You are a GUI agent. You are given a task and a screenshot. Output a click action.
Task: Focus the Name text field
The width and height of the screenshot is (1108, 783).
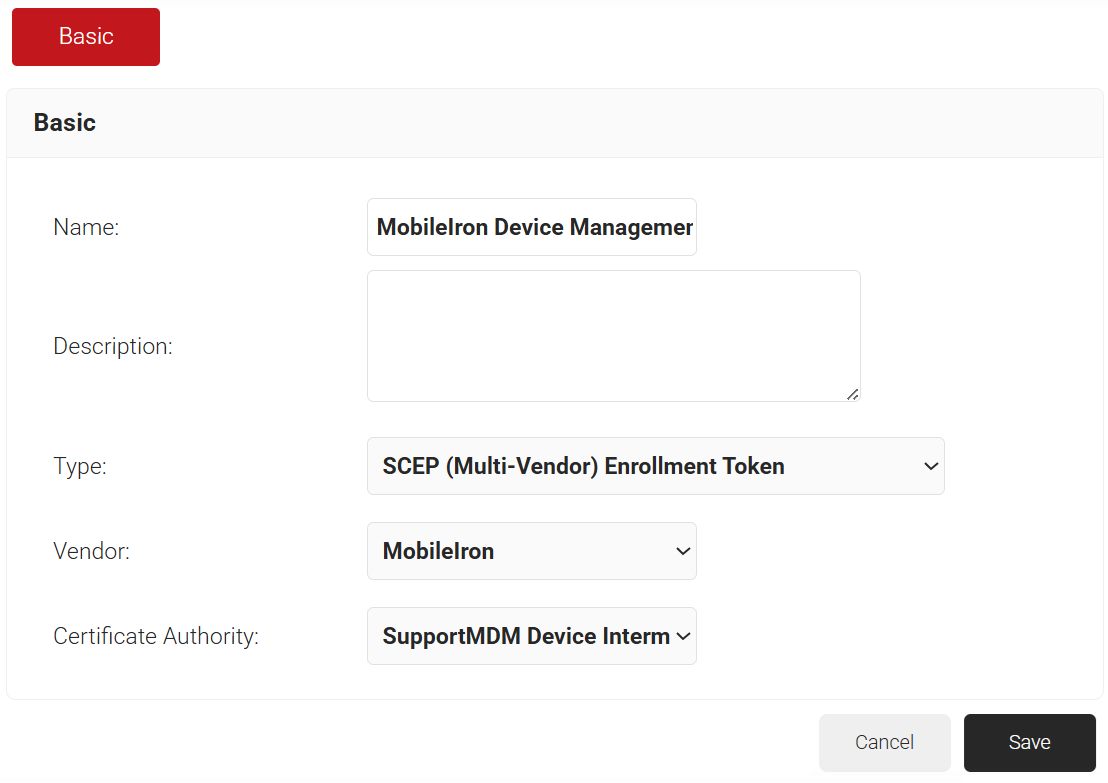click(x=532, y=227)
